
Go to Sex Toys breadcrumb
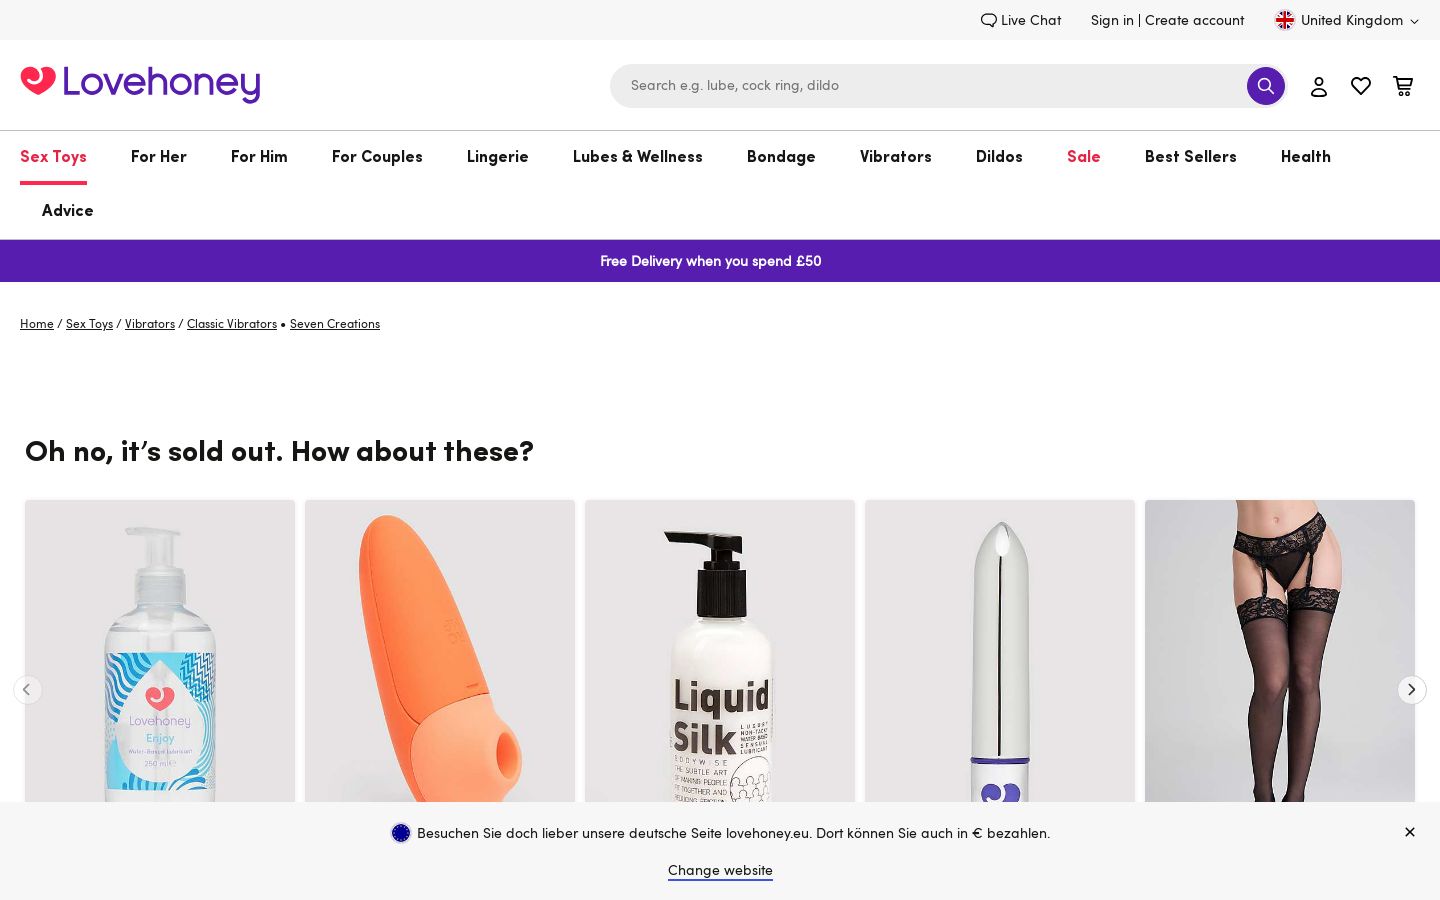89,324
